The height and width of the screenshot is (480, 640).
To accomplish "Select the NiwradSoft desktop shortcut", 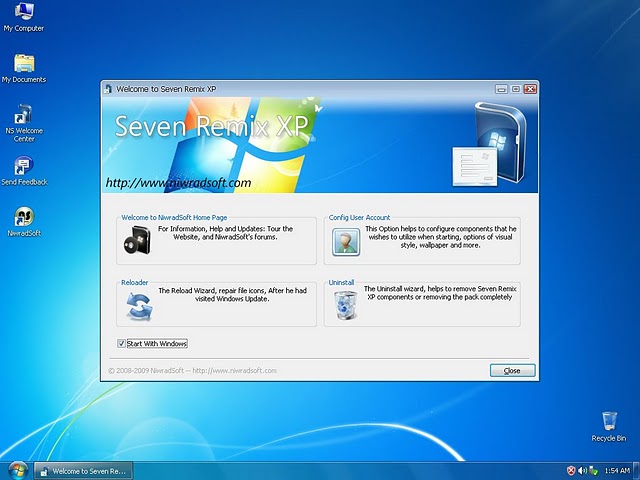I will point(24,222).
